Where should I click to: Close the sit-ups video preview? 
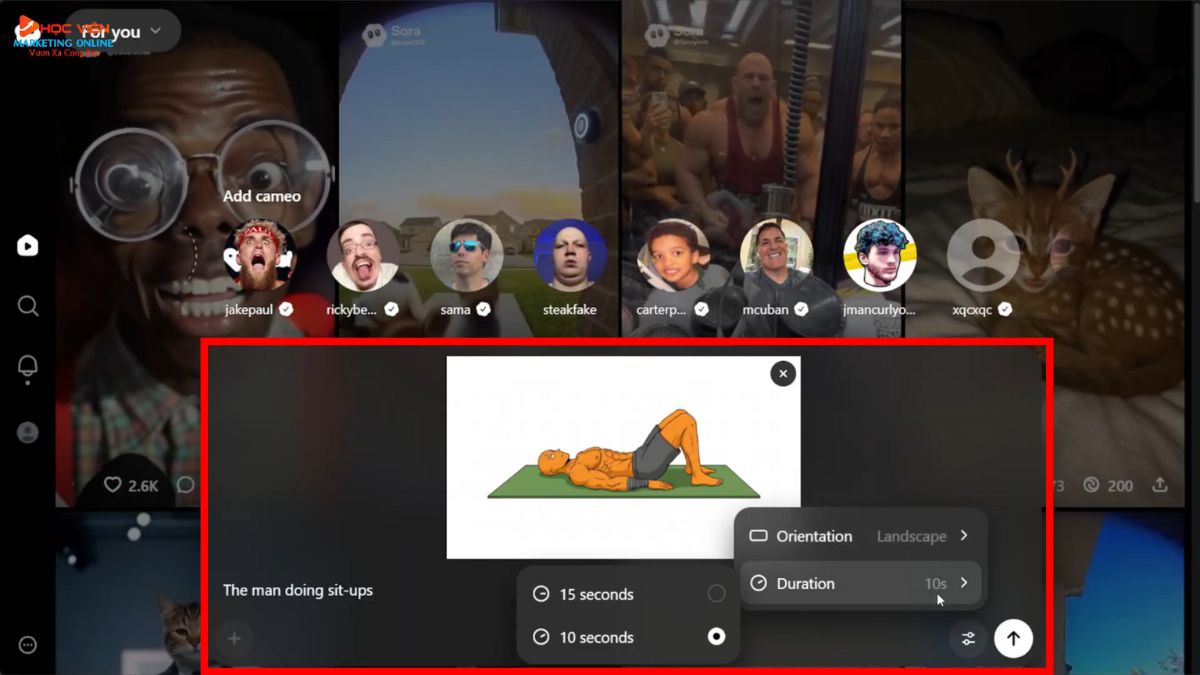(x=782, y=373)
